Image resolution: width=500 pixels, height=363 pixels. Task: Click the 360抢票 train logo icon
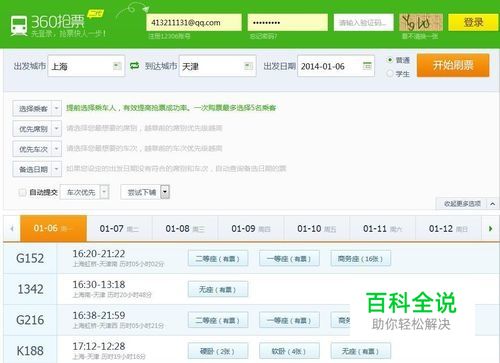19,26
